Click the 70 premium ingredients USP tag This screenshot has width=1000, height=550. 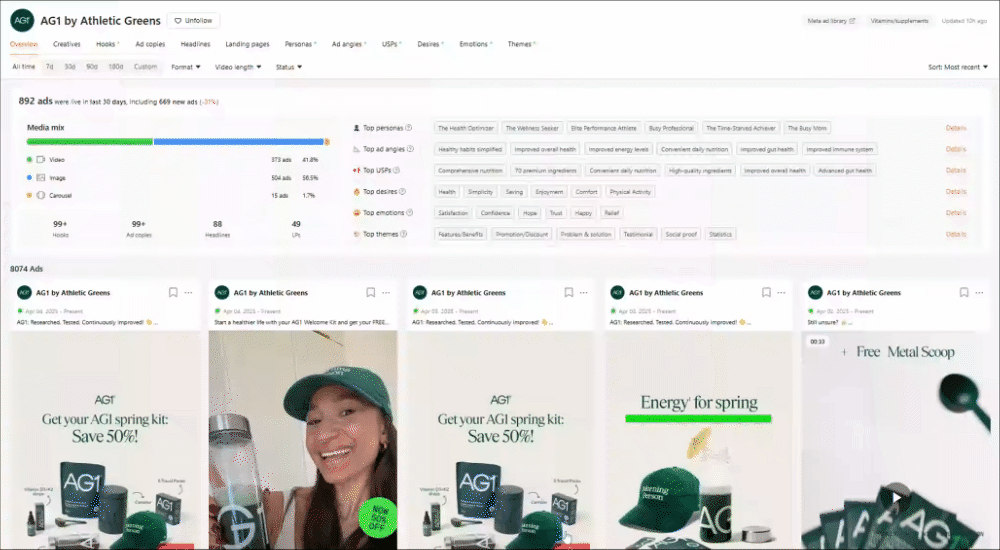[545, 170]
